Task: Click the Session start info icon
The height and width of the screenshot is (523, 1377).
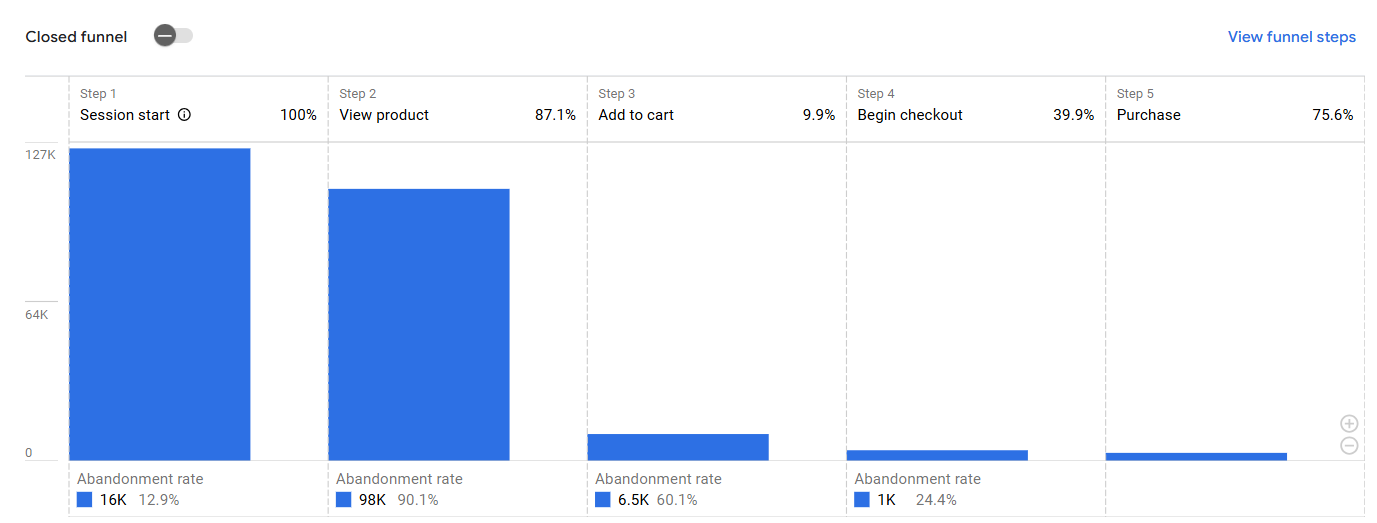Action: (184, 115)
